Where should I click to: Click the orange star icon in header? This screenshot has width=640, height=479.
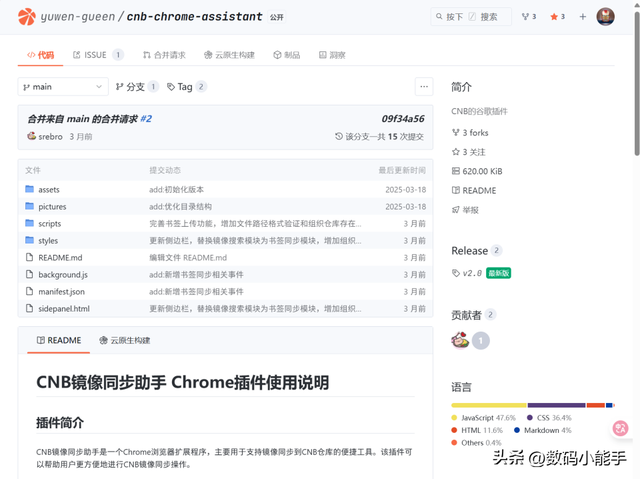point(554,17)
